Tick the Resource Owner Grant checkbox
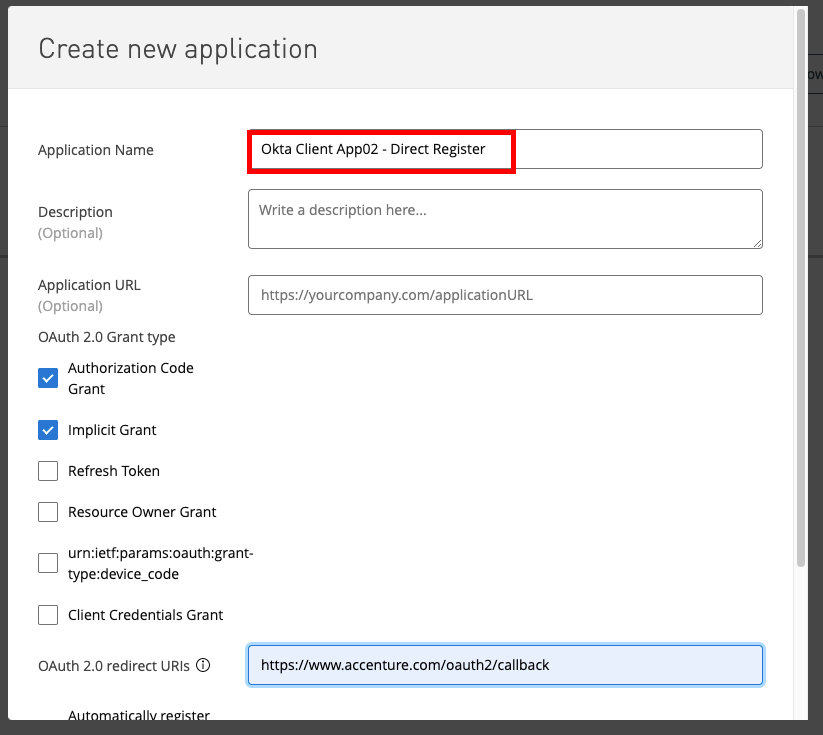Image resolution: width=823 pixels, height=735 pixels. [x=48, y=512]
